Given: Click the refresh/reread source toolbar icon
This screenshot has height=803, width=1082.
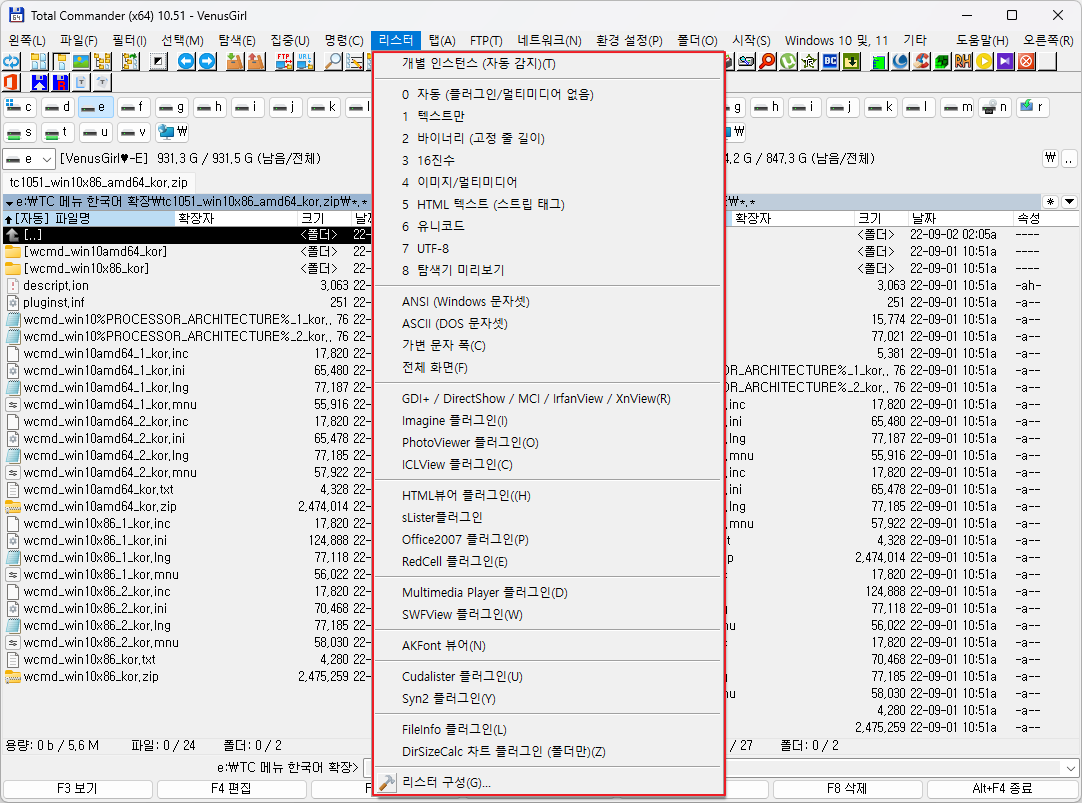Looking at the screenshot, I should pos(12,61).
